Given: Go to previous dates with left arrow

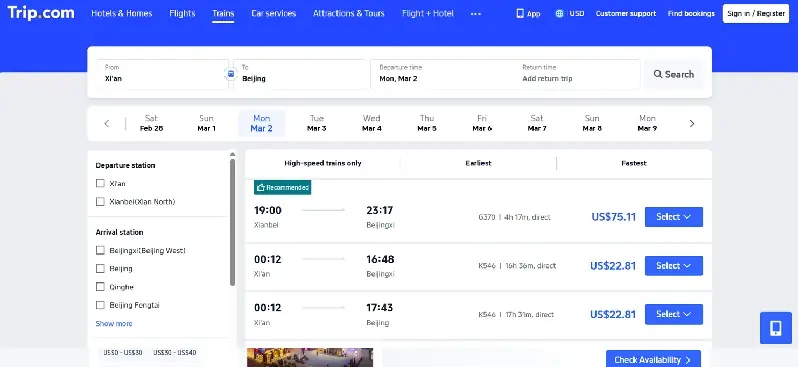Looking at the screenshot, I should pyautogui.click(x=106, y=123).
